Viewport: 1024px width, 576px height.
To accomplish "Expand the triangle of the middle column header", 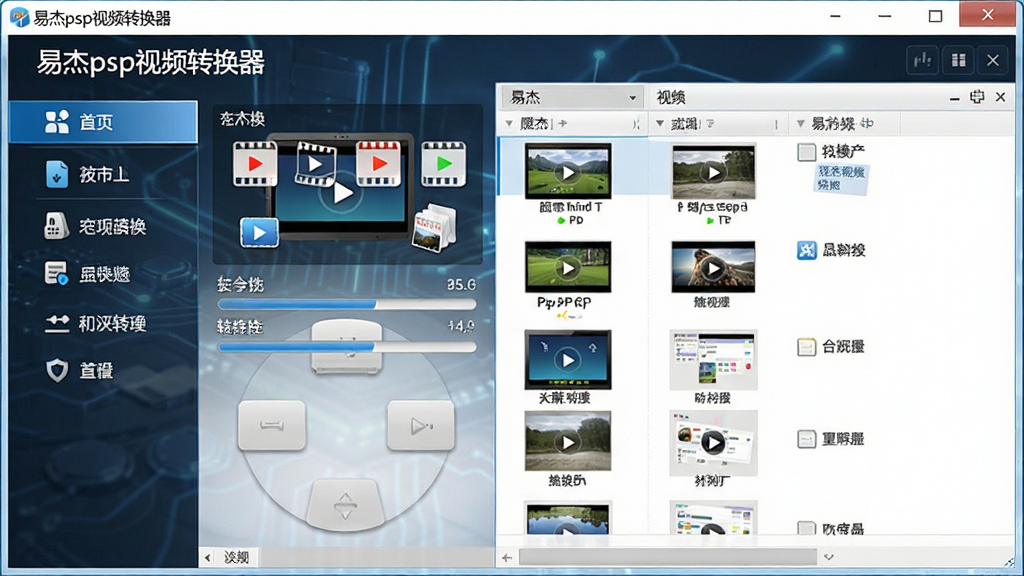I will [660, 123].
